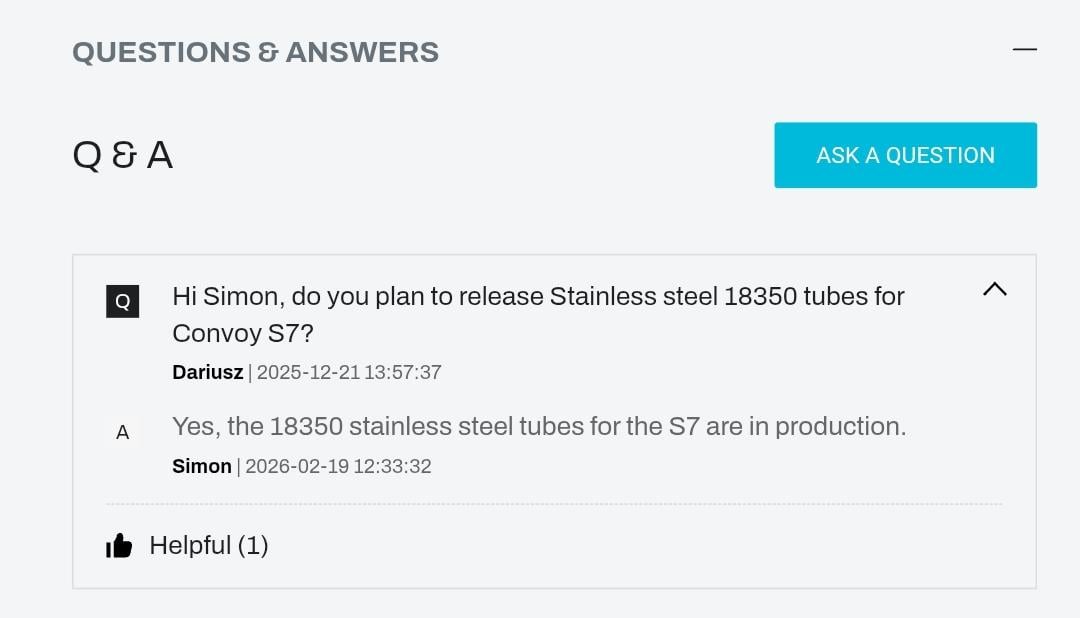This screenshot has height=618, width=1080.
Task: Click the QUESTIONS & ANSWERS section heading
Action: point(255,52)
